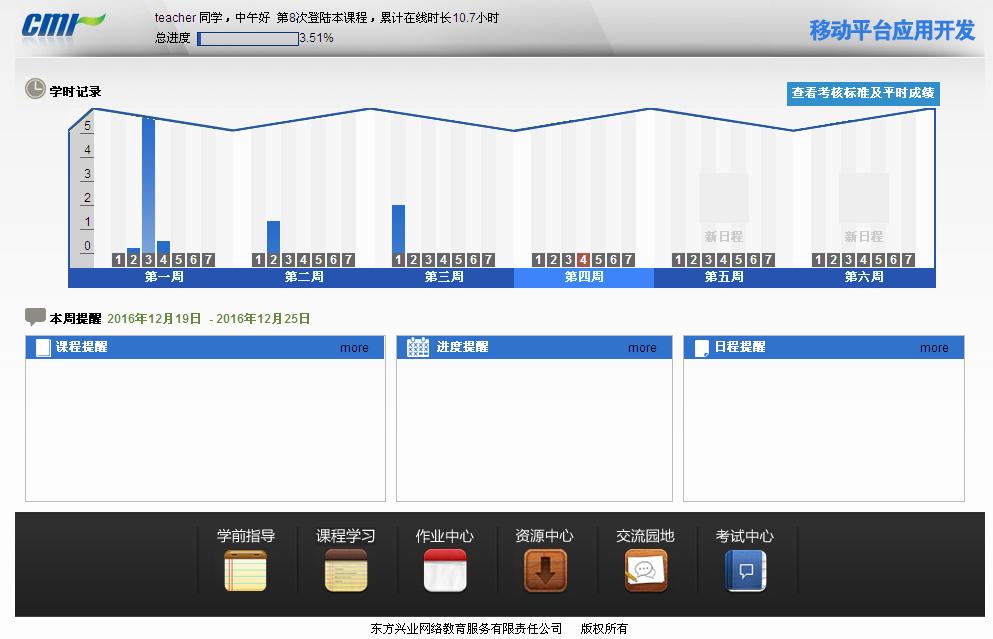The width and height of the screenshot is (993, 639).
Task: Click the teacher greeting text
Action: pyautogui.click(x=326, y=18)
